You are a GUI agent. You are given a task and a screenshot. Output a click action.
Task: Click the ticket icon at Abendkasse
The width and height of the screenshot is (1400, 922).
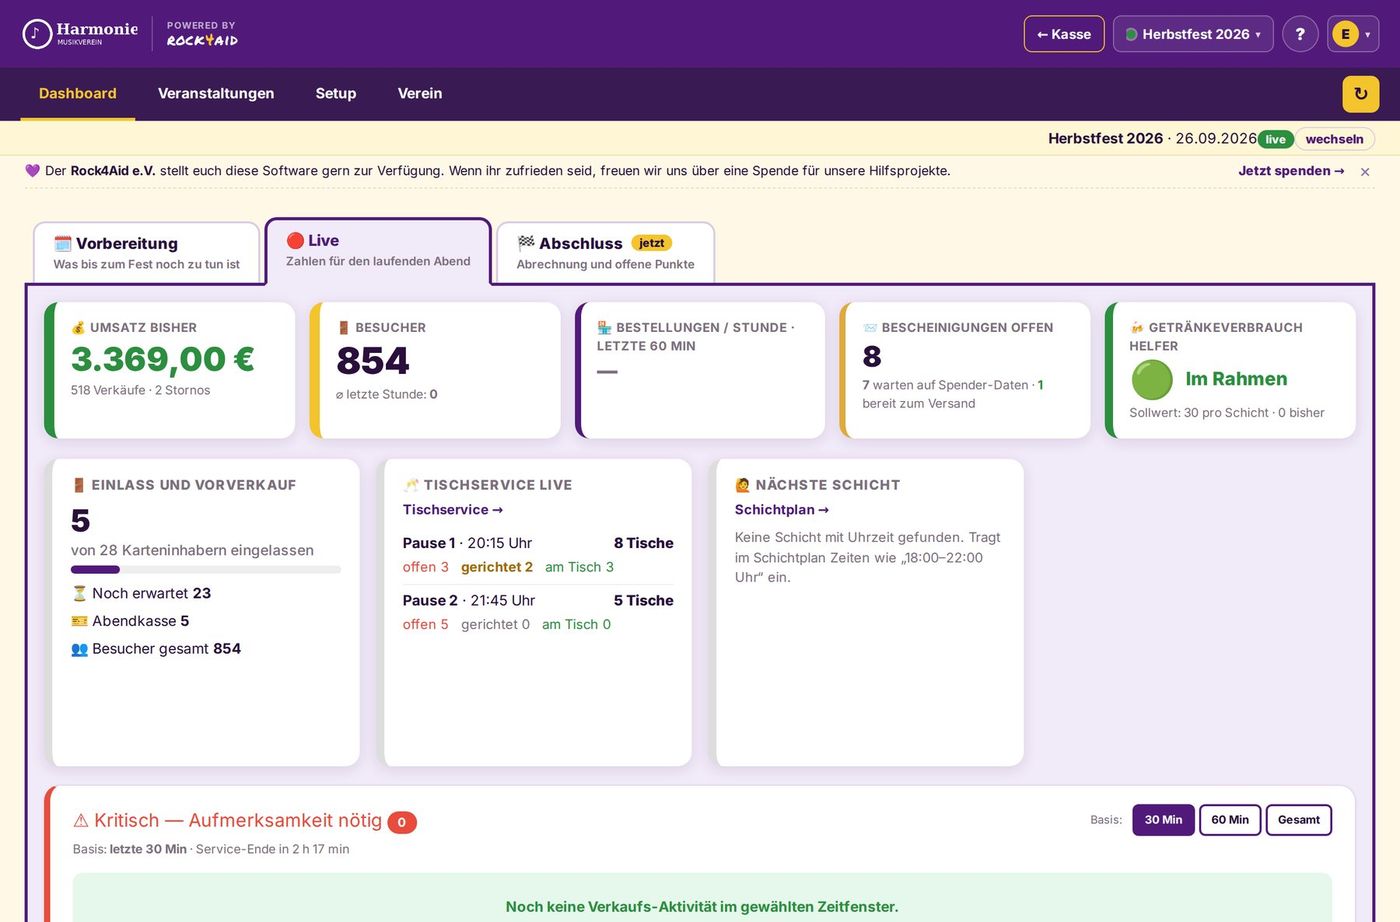[79, 621]
